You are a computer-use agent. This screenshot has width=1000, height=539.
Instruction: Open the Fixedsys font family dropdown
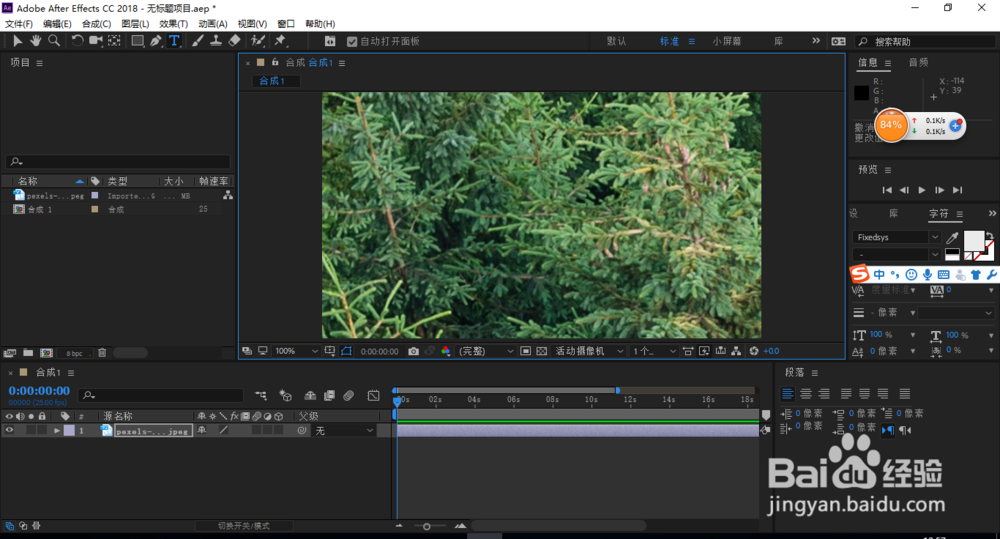(x=895, y=237)
